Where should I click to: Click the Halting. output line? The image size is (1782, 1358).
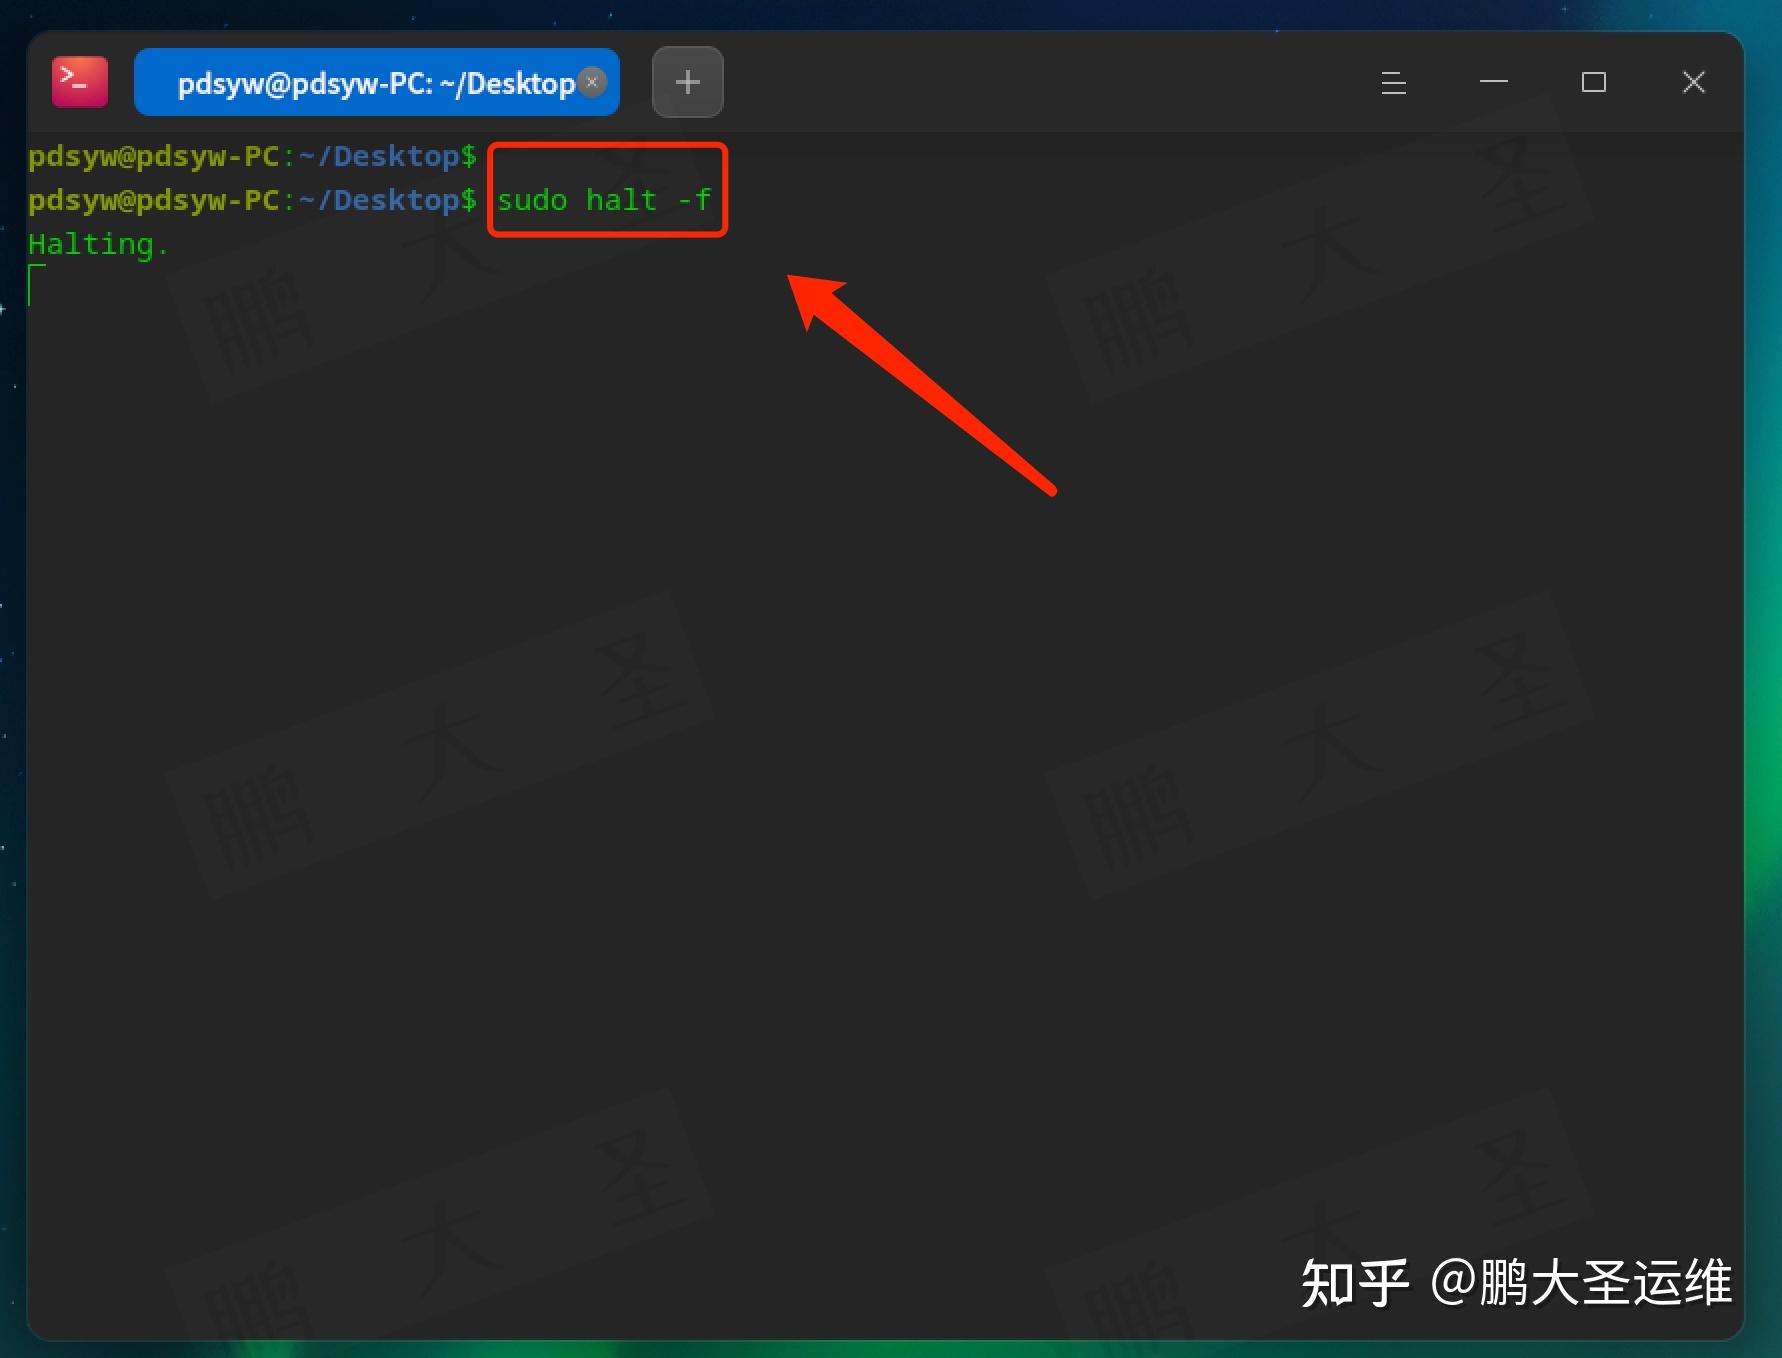97,243
